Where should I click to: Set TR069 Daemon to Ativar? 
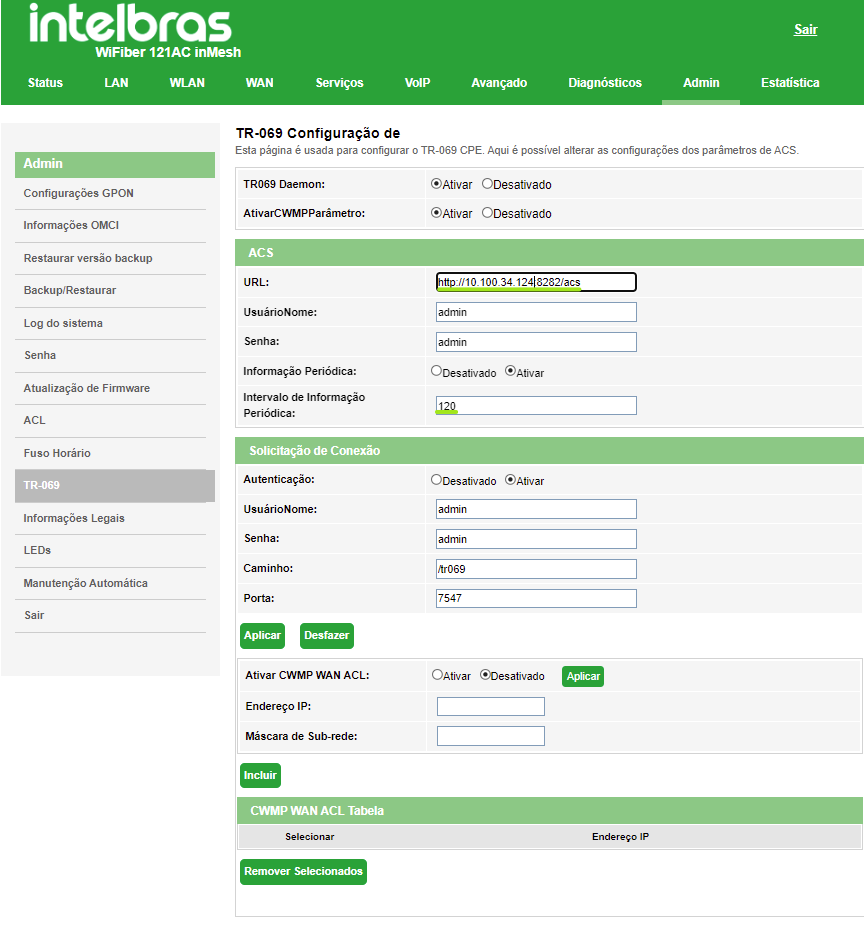click(x=436, y=183)
